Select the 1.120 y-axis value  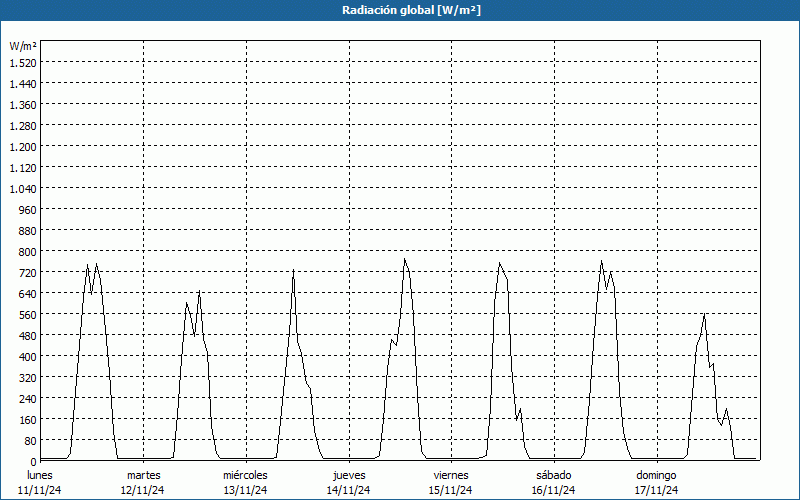(x=23, y=168)
